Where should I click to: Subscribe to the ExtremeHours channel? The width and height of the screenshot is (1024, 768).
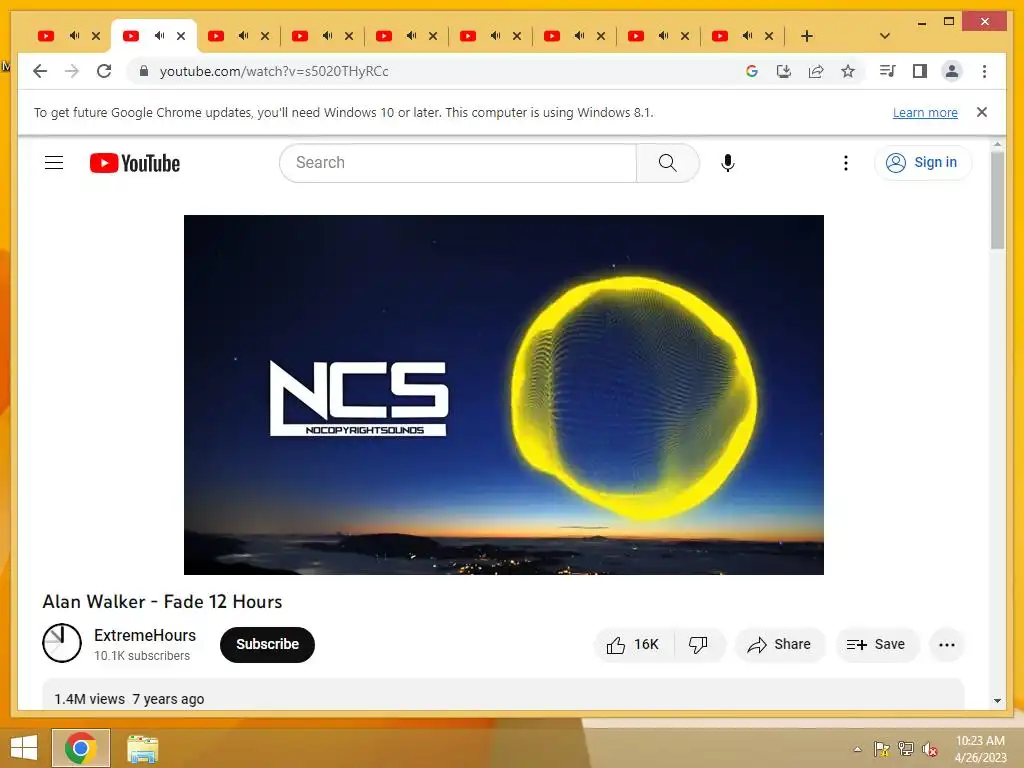pos(267,645)
